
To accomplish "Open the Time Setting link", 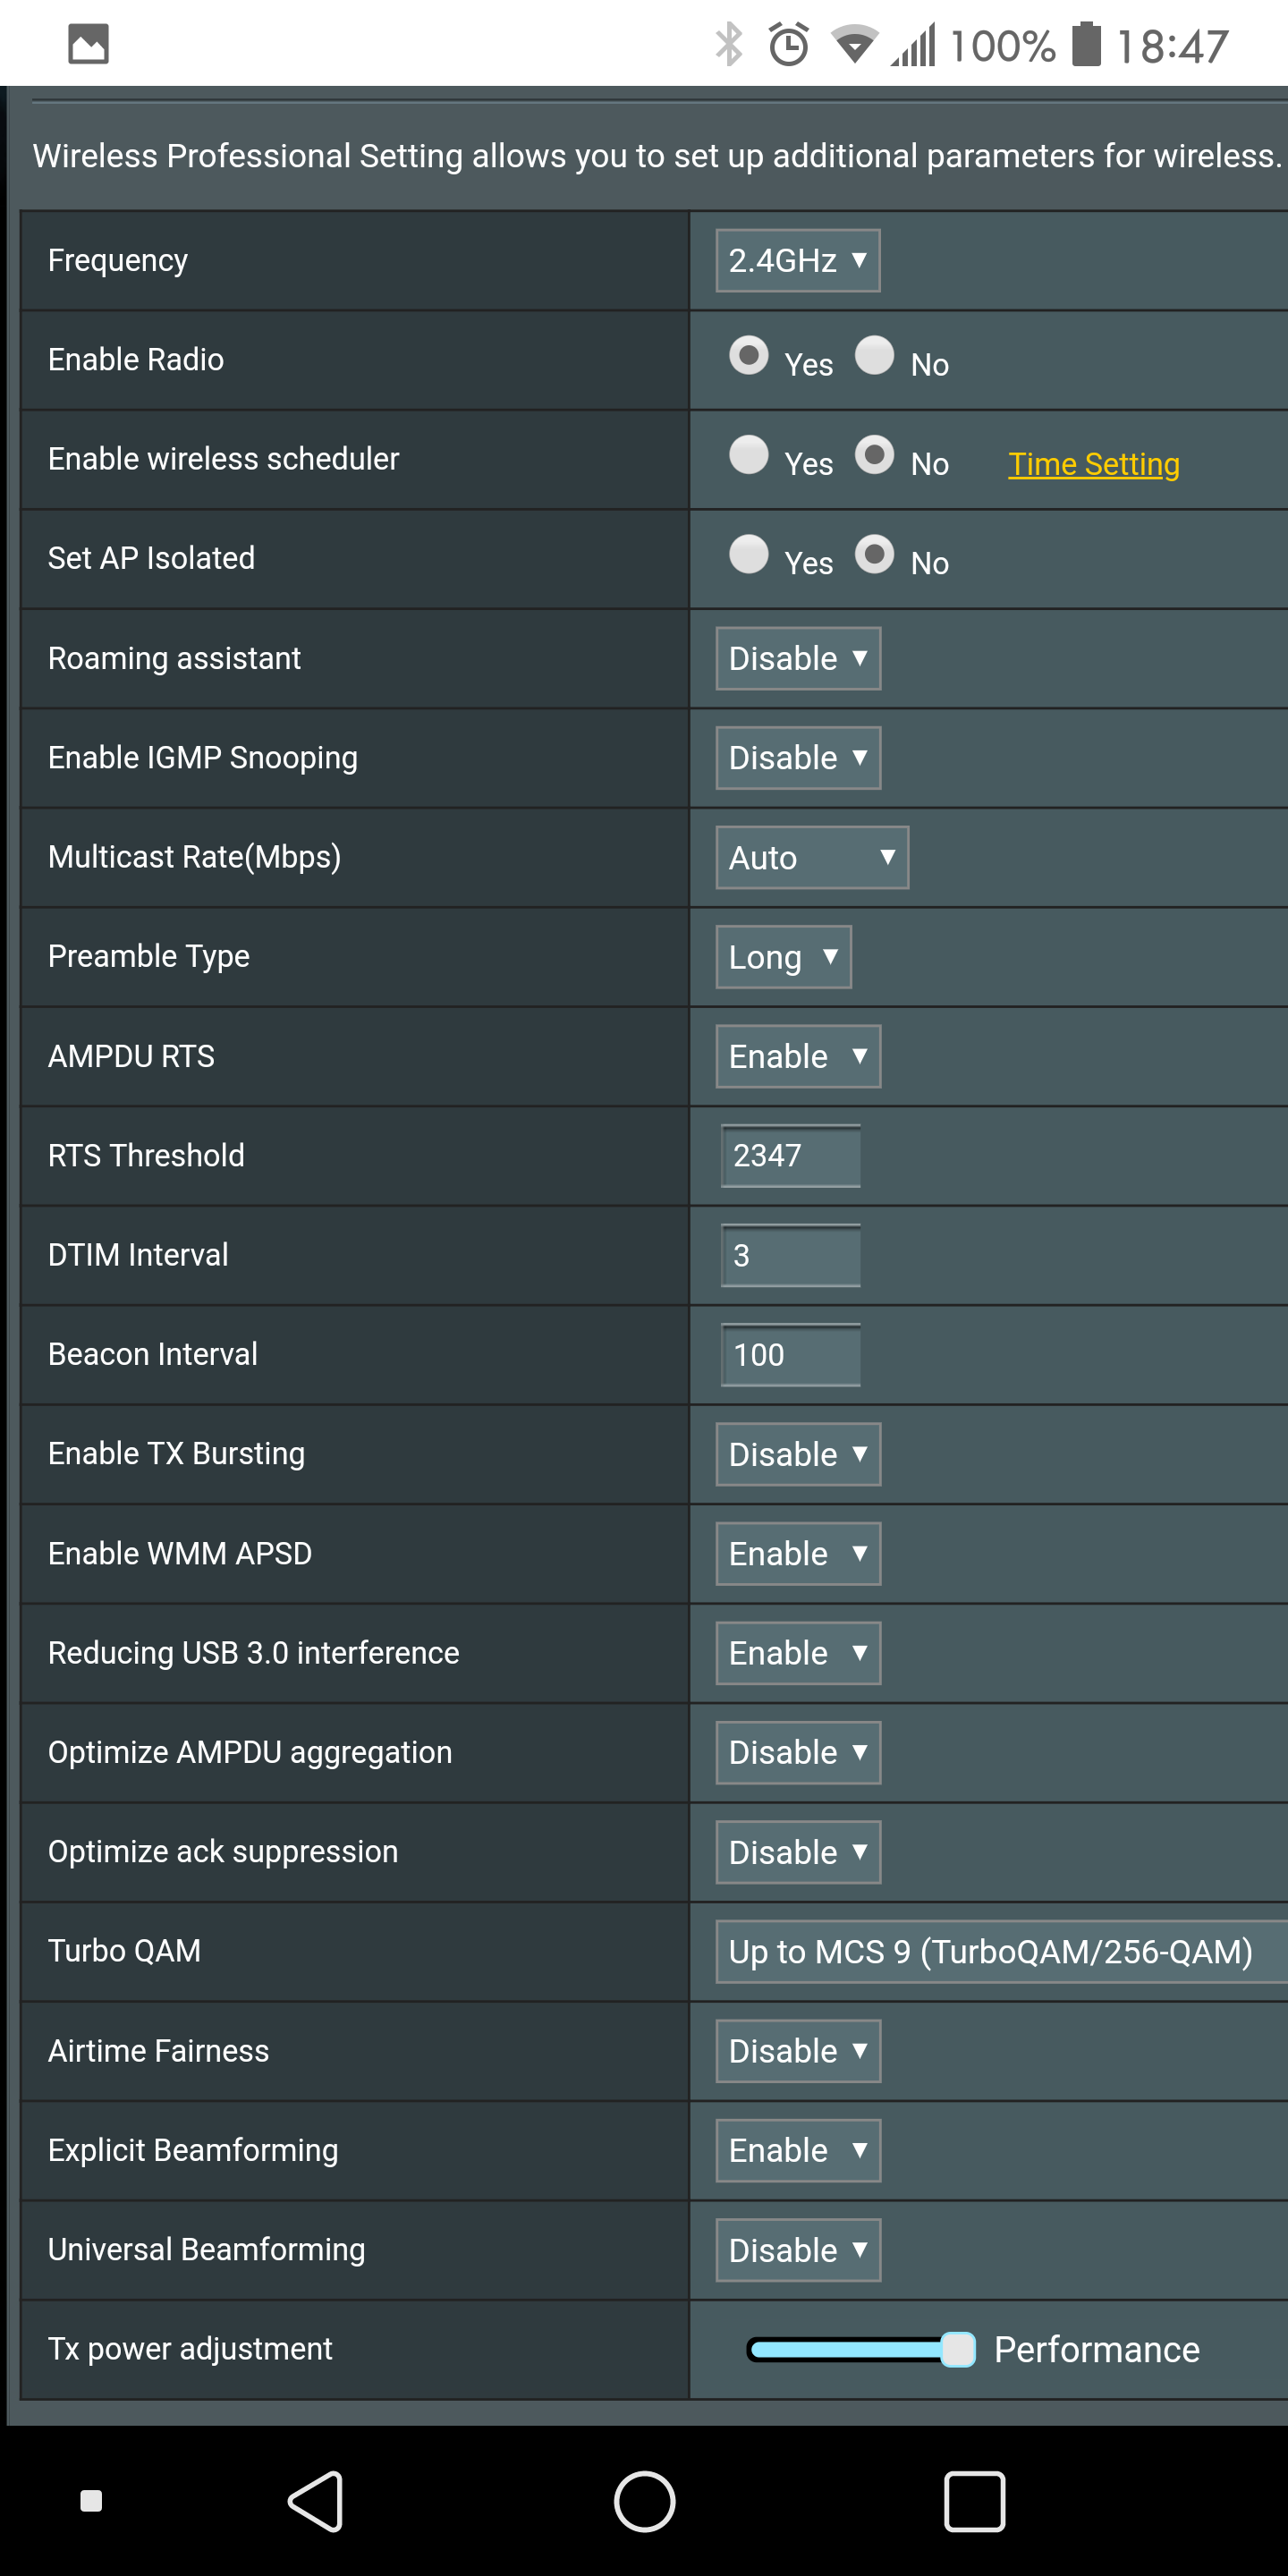I will [x=1093, y=464].
